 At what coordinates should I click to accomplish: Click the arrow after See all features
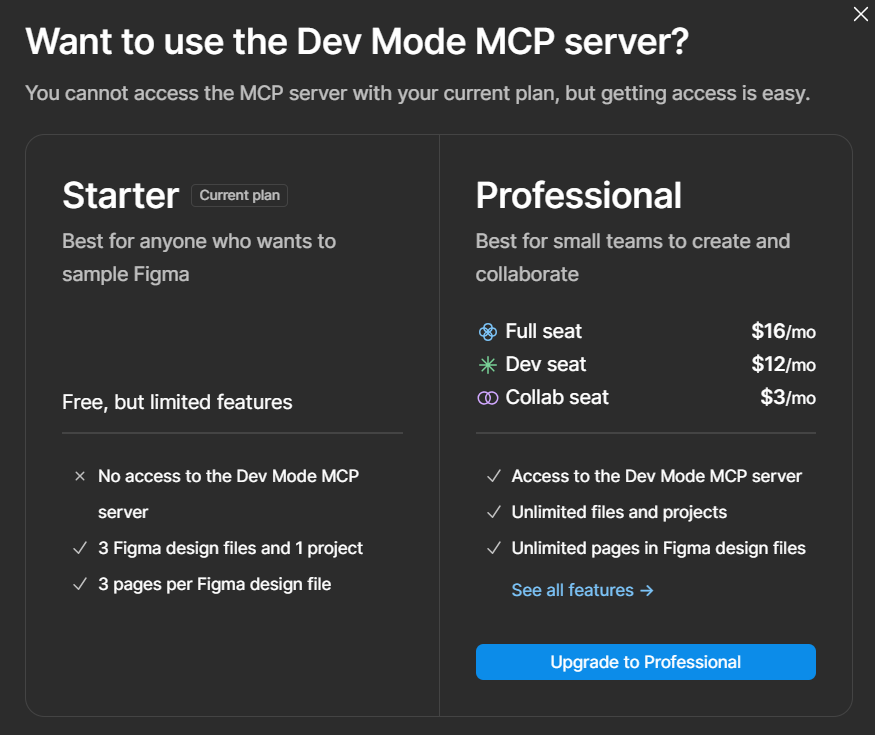pyautogui.click(x=647, y=590)
